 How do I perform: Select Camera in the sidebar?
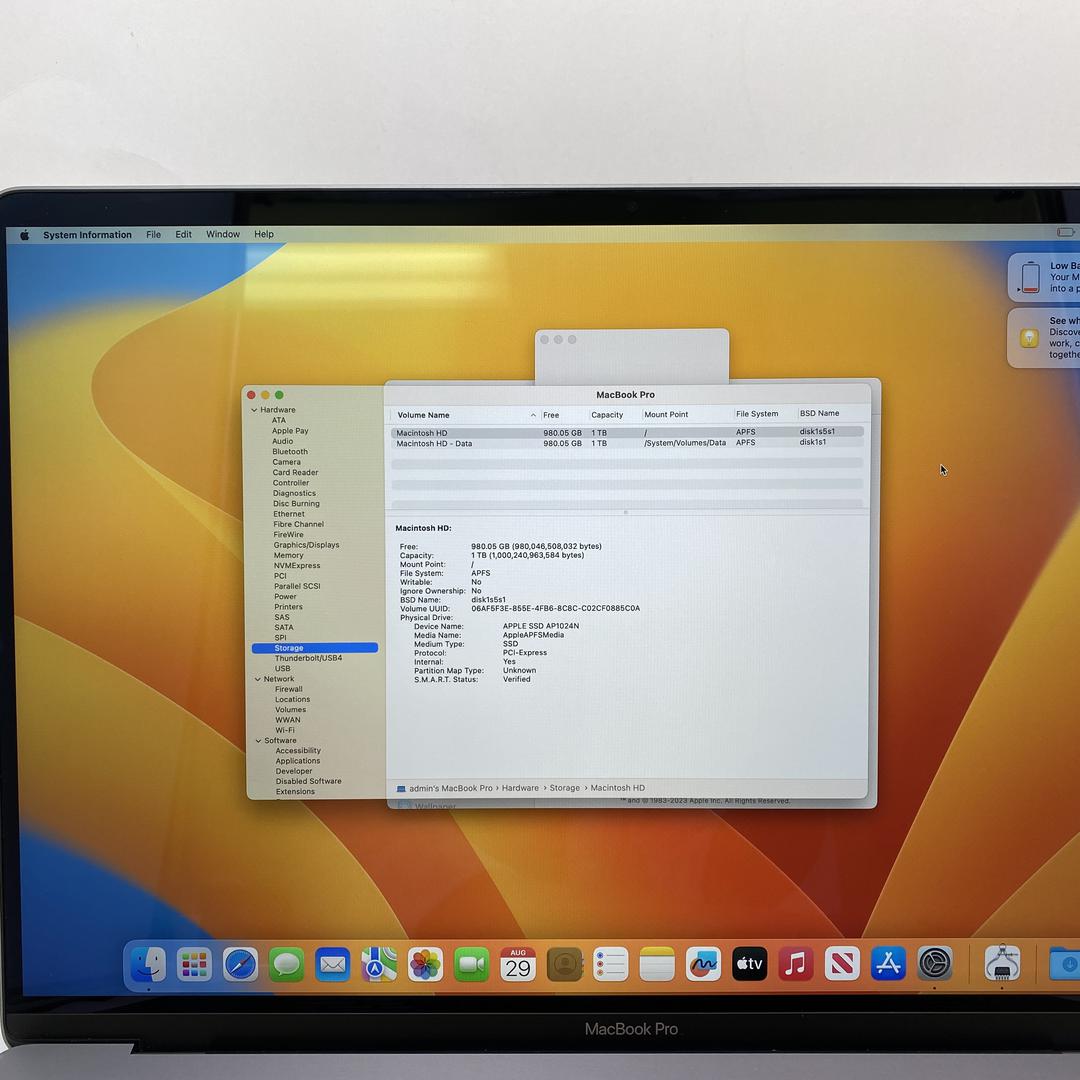[x=287, y=462]
